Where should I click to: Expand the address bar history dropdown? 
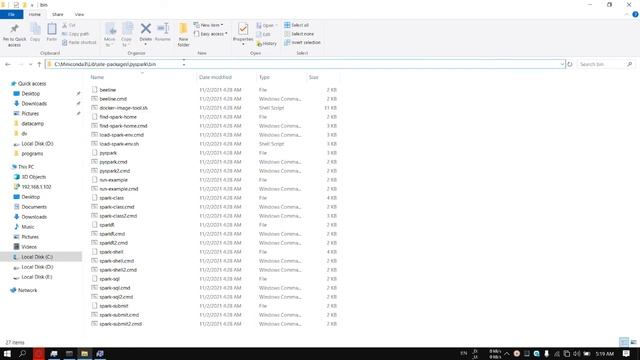(562, 64)
